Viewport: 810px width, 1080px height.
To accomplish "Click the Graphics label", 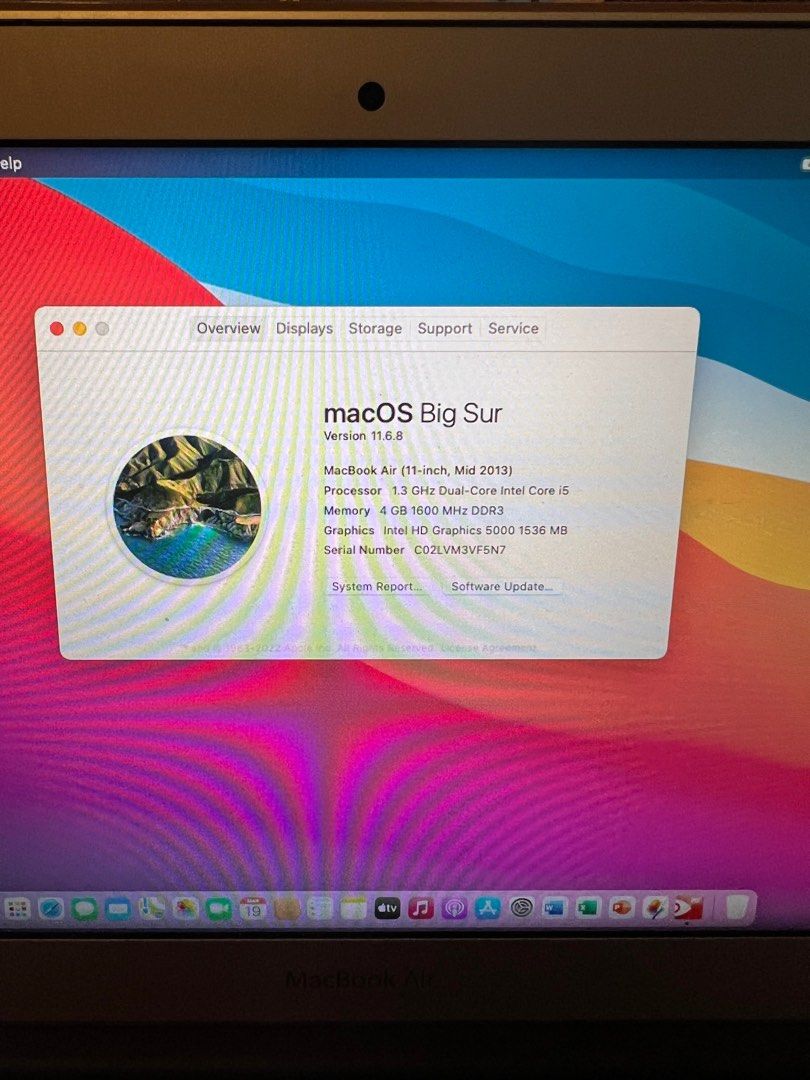I will (x=349, y=530).
